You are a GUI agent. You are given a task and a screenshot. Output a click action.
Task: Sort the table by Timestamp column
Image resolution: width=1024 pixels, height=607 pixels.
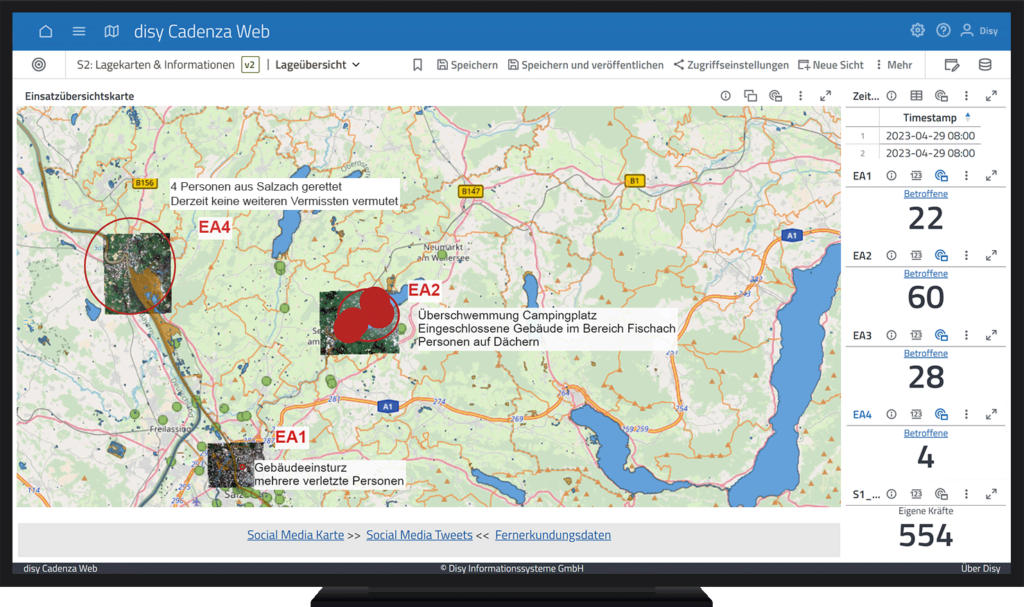pyautogui.click(x=929, y=118)
